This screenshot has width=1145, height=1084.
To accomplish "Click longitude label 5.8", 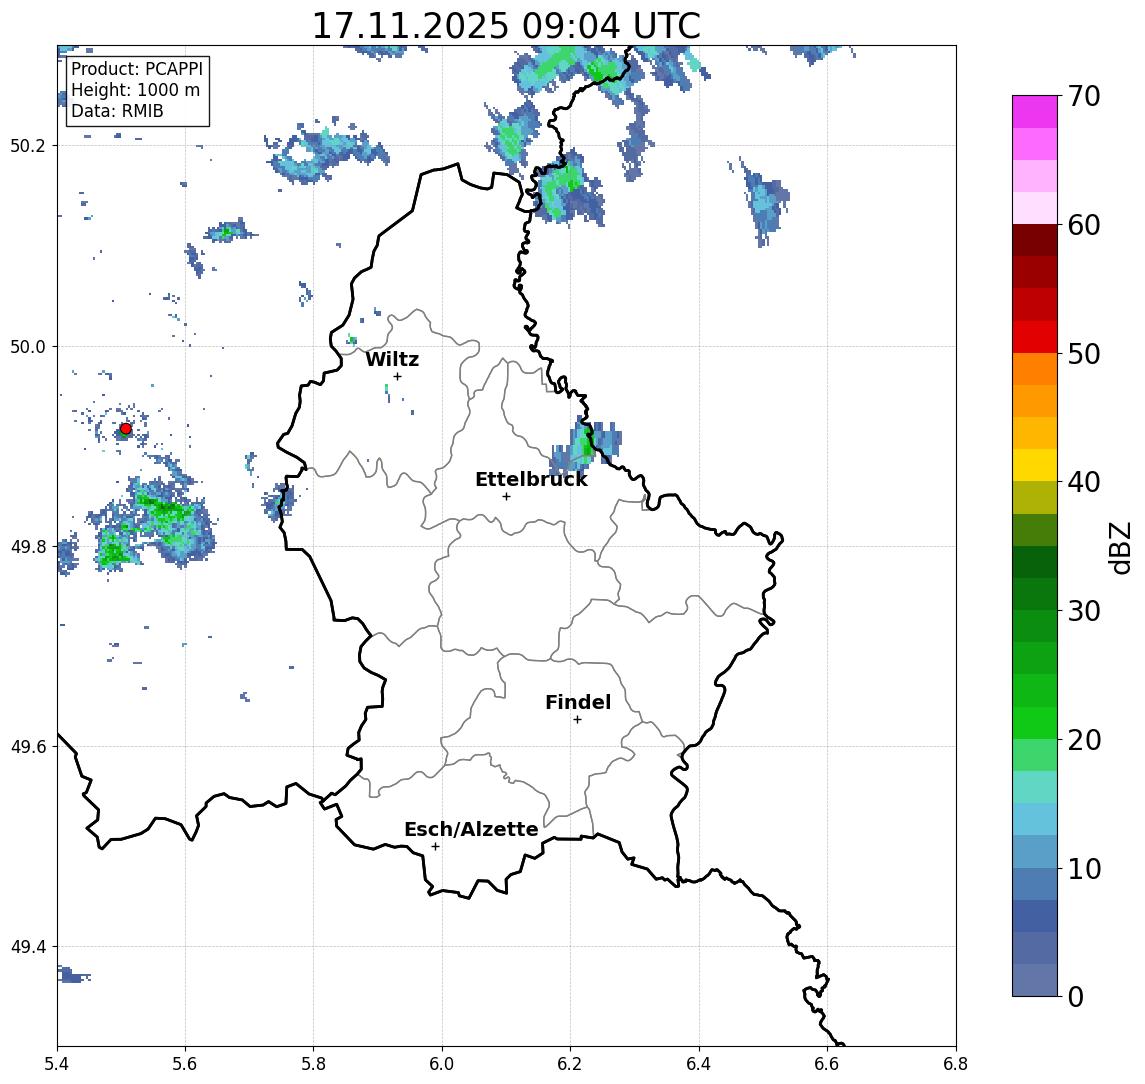I will click(x=314, y=1064).
